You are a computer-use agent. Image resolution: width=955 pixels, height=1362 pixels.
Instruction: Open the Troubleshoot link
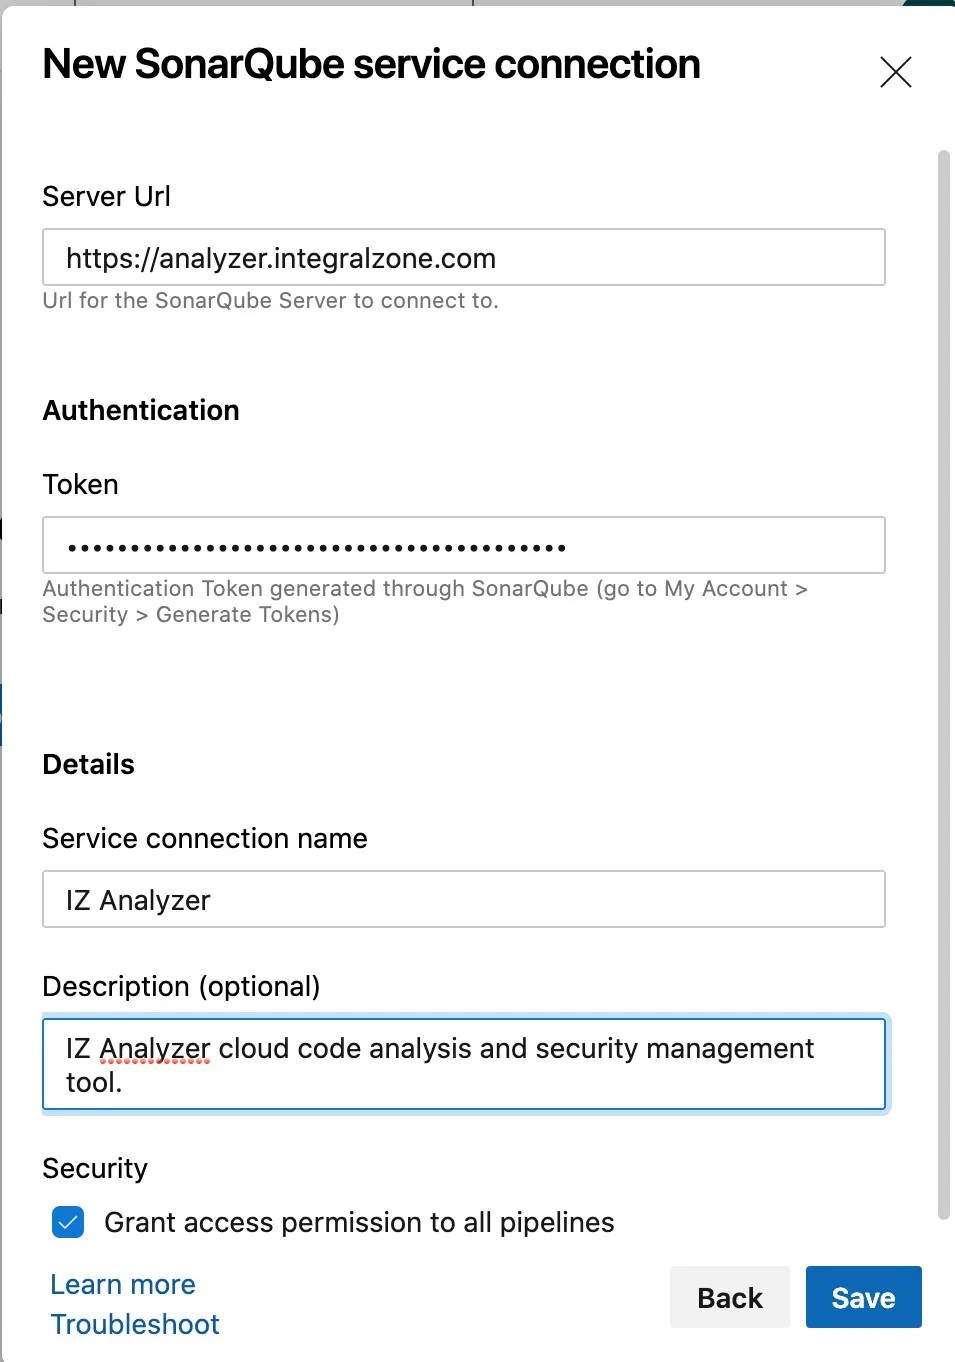135,1324
